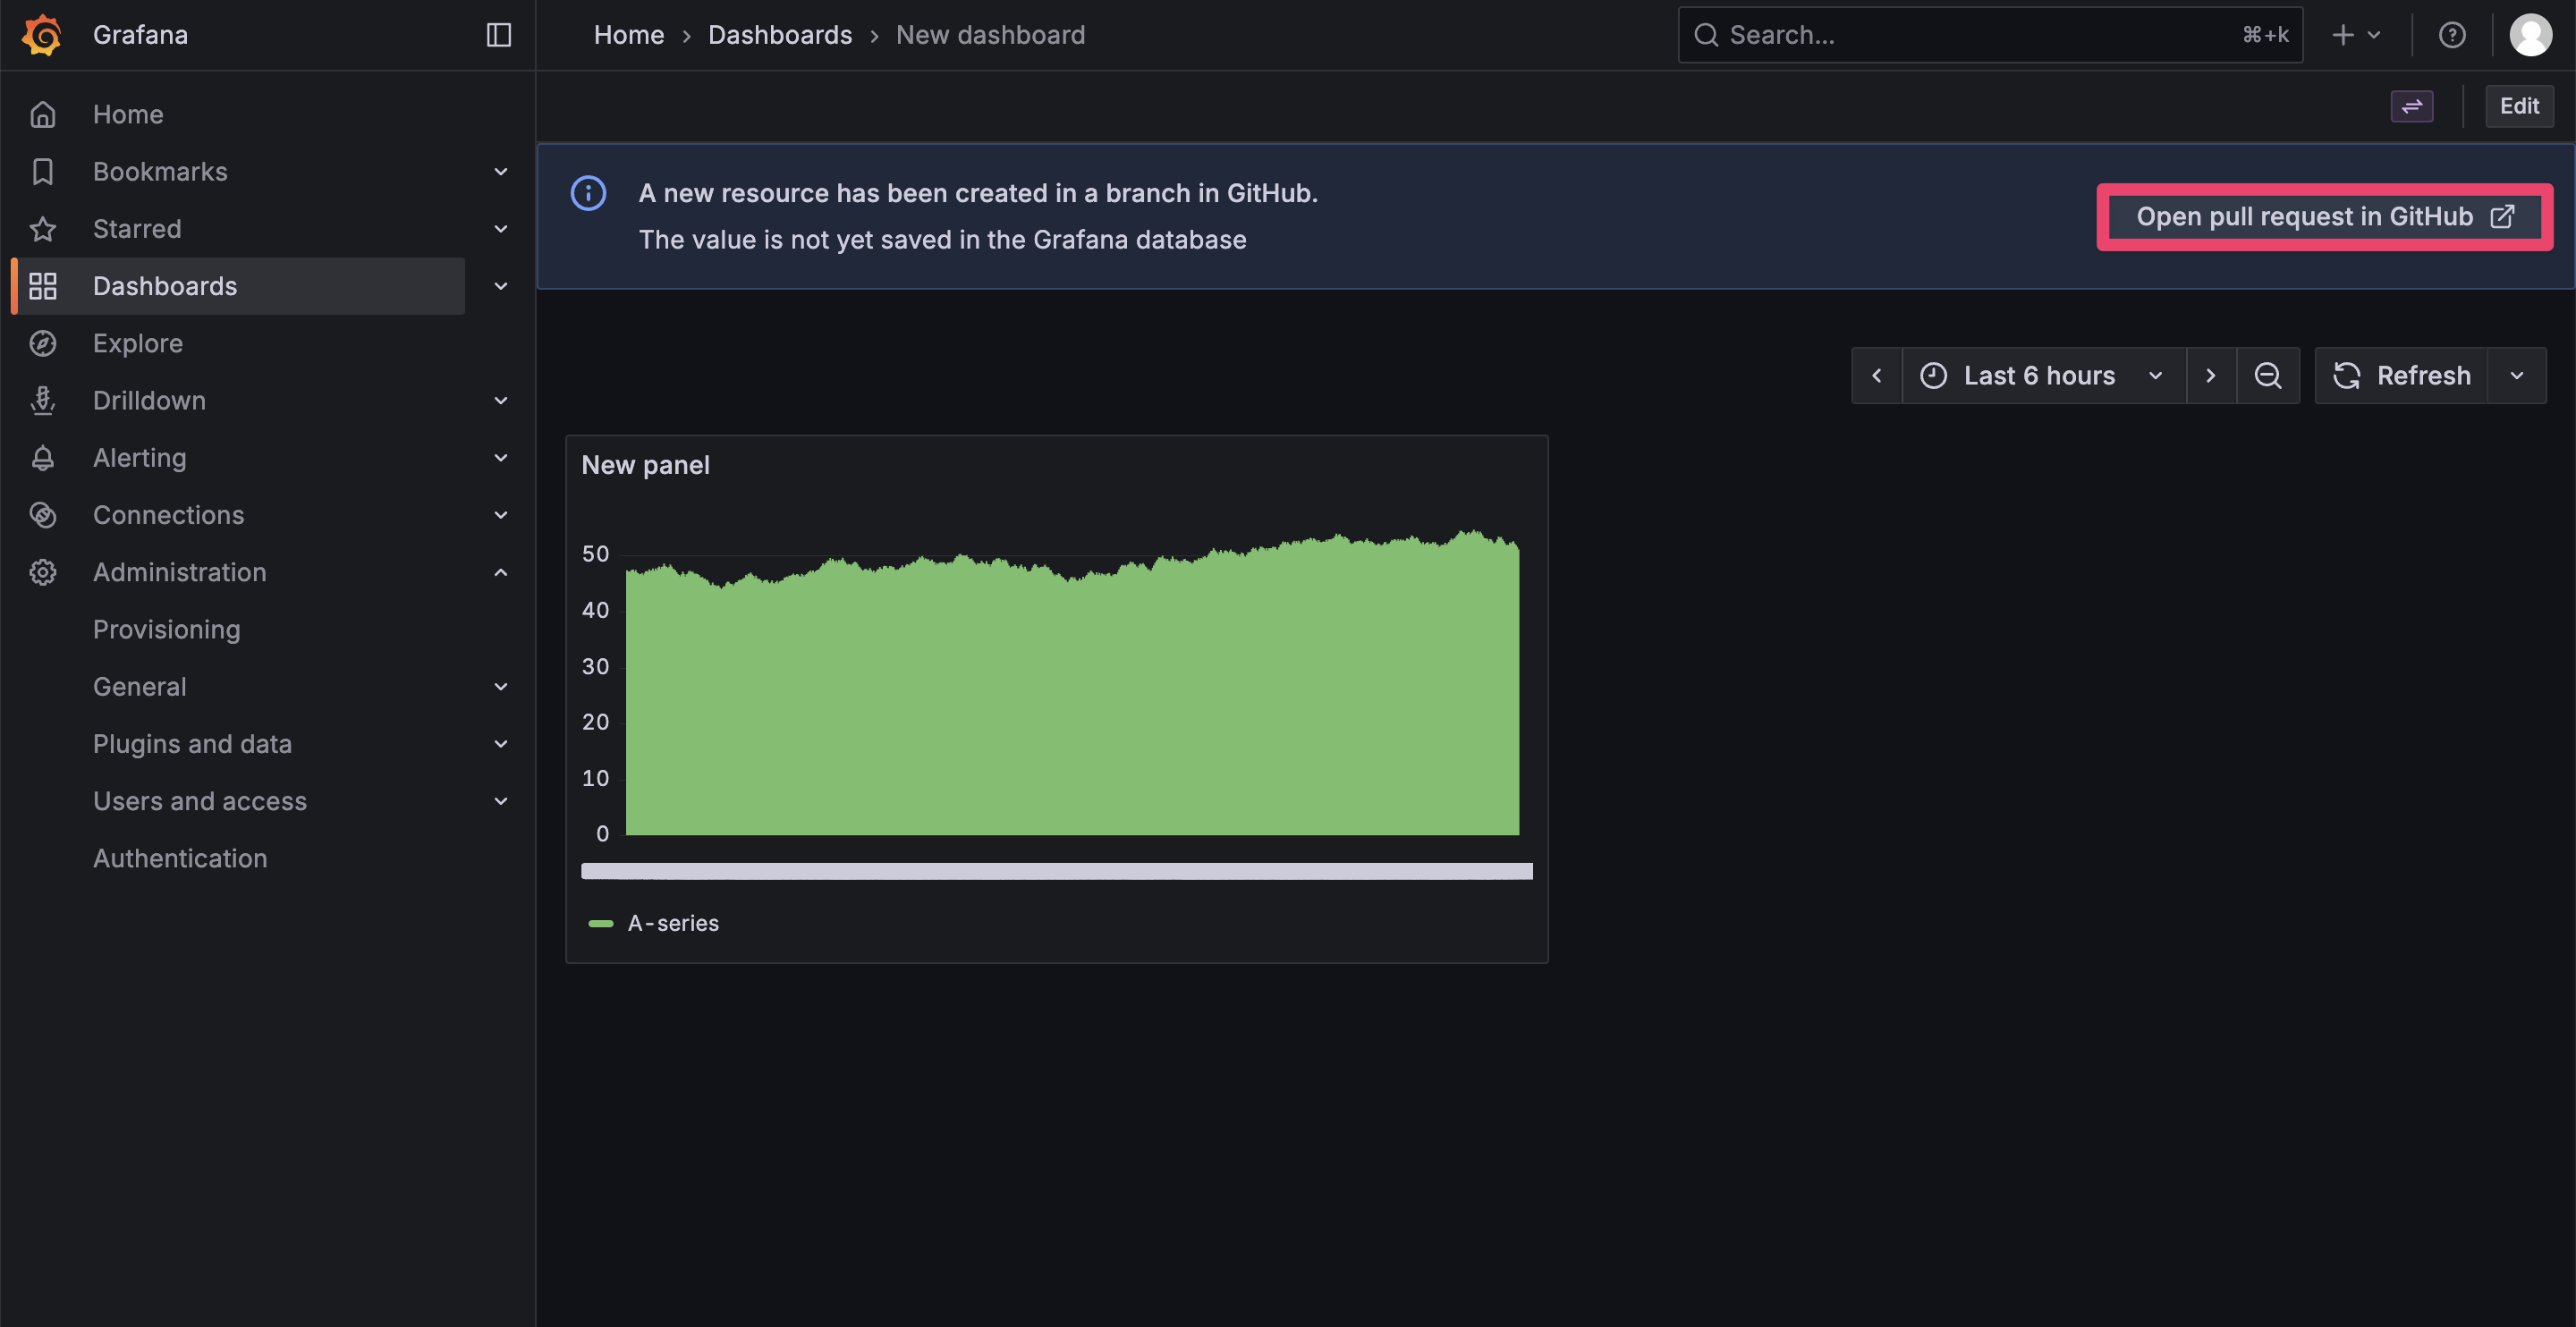The width and height of the screenshot is (2576, 1327).
Task: Click the Edit dashboard button
Action: pos(2519,106)
